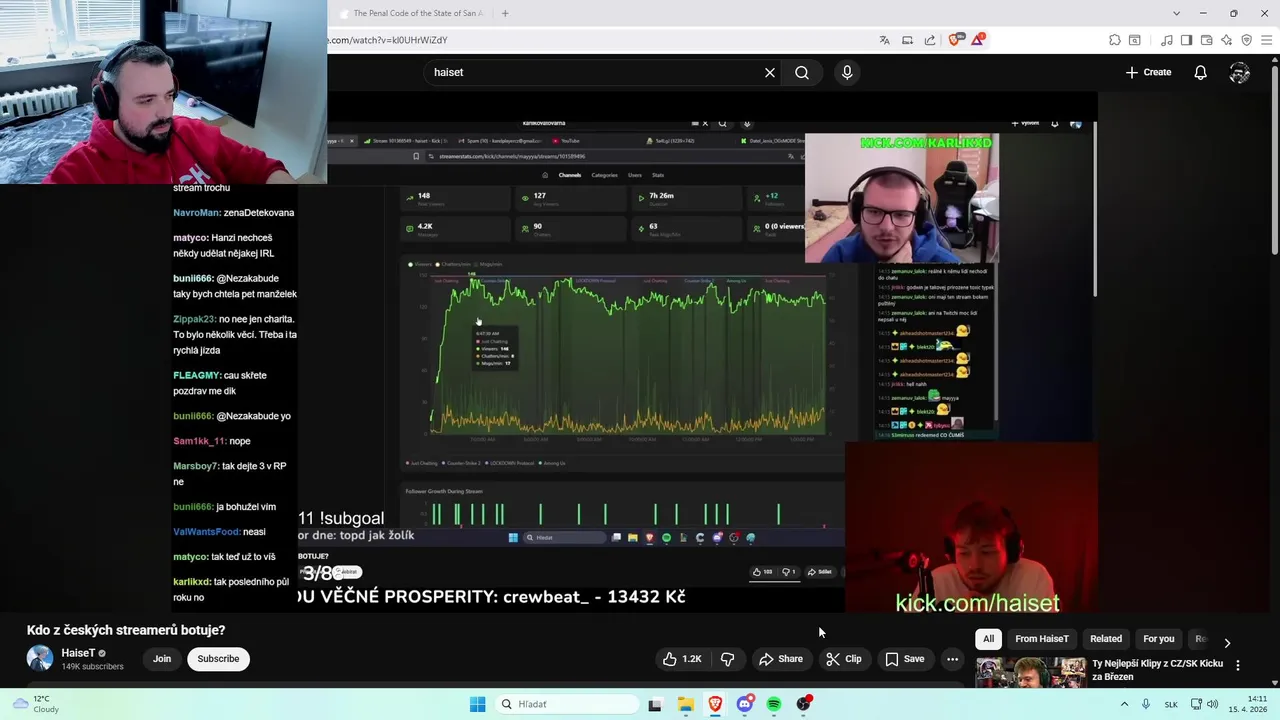Viewport: 1280px width, 720px height.
Task: Open the volume icon in system tray
Action: pos(1213,704)
